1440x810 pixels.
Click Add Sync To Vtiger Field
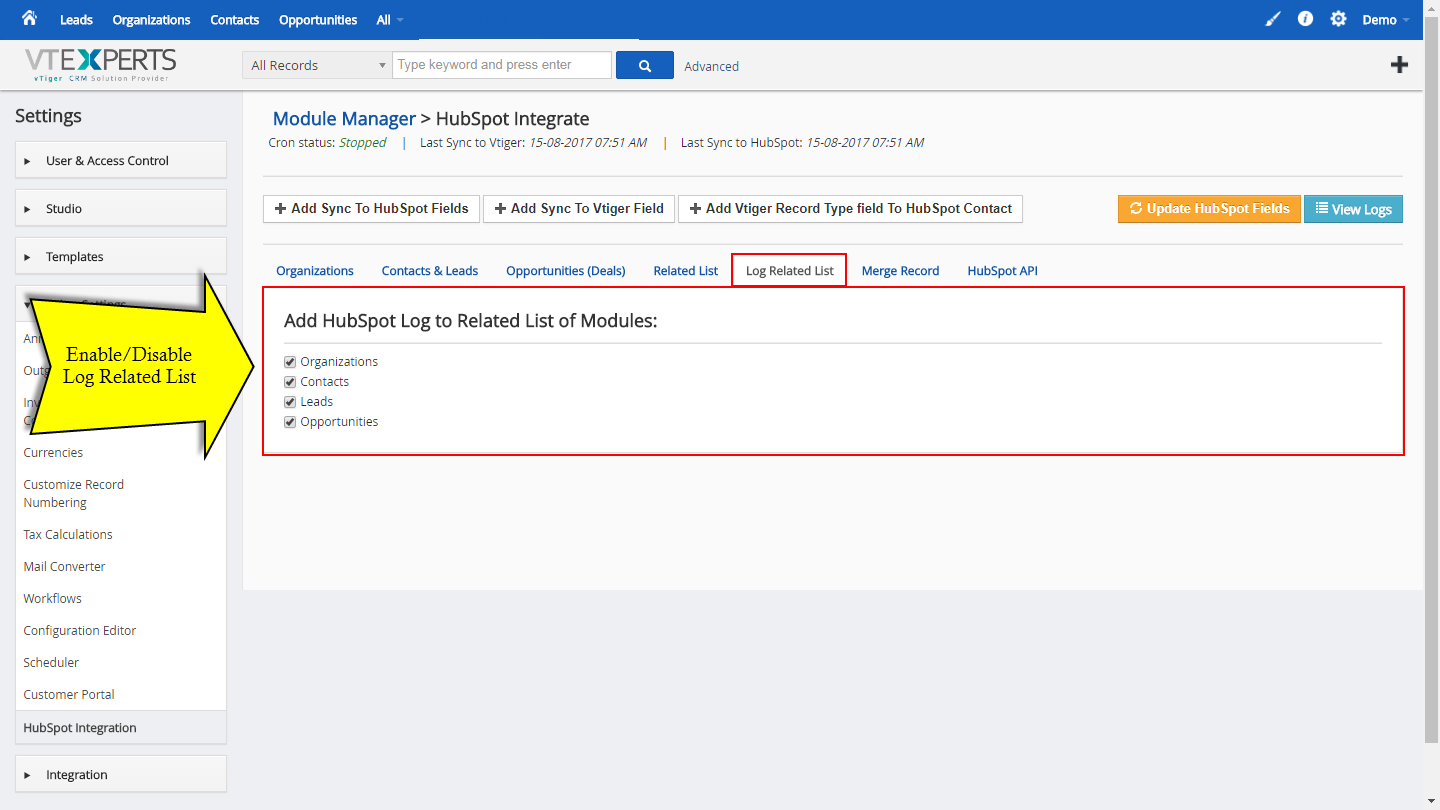579,208
